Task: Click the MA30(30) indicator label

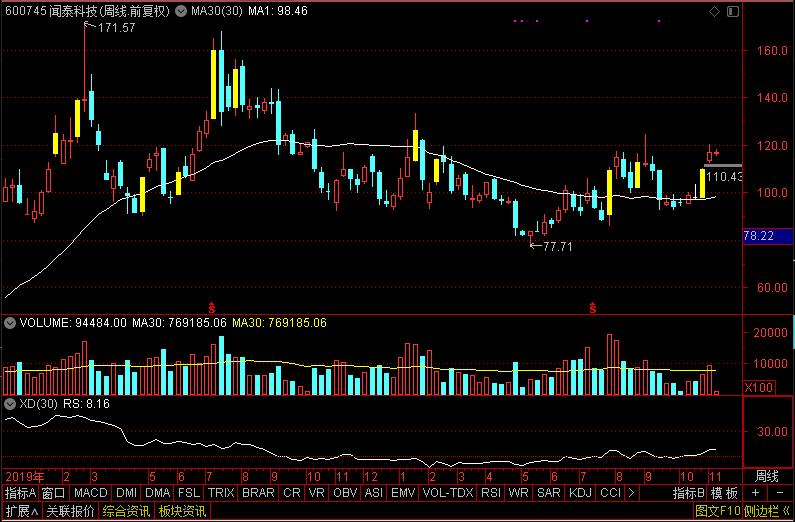Action: (x=217, y=11)
